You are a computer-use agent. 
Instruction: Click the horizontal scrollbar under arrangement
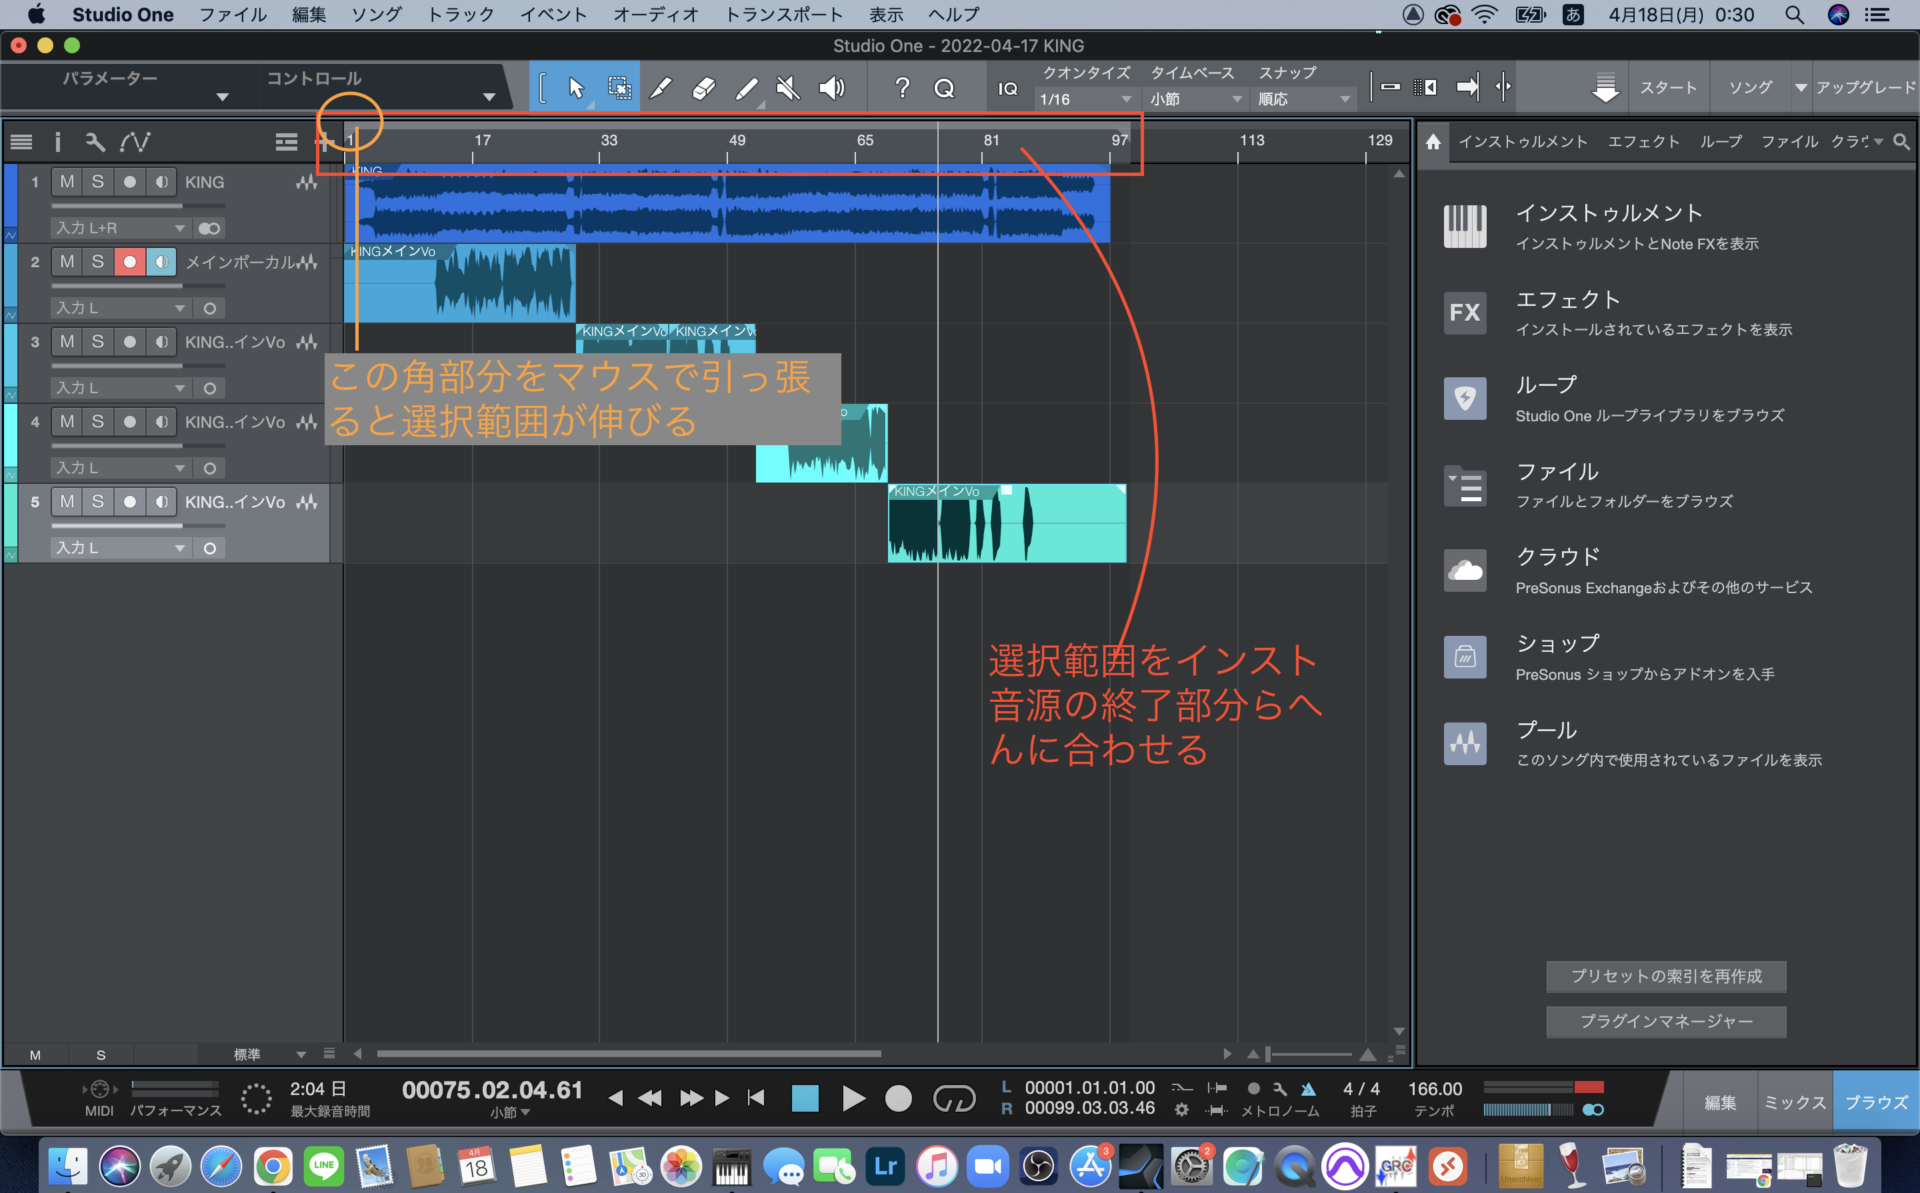pos(628,1053)
